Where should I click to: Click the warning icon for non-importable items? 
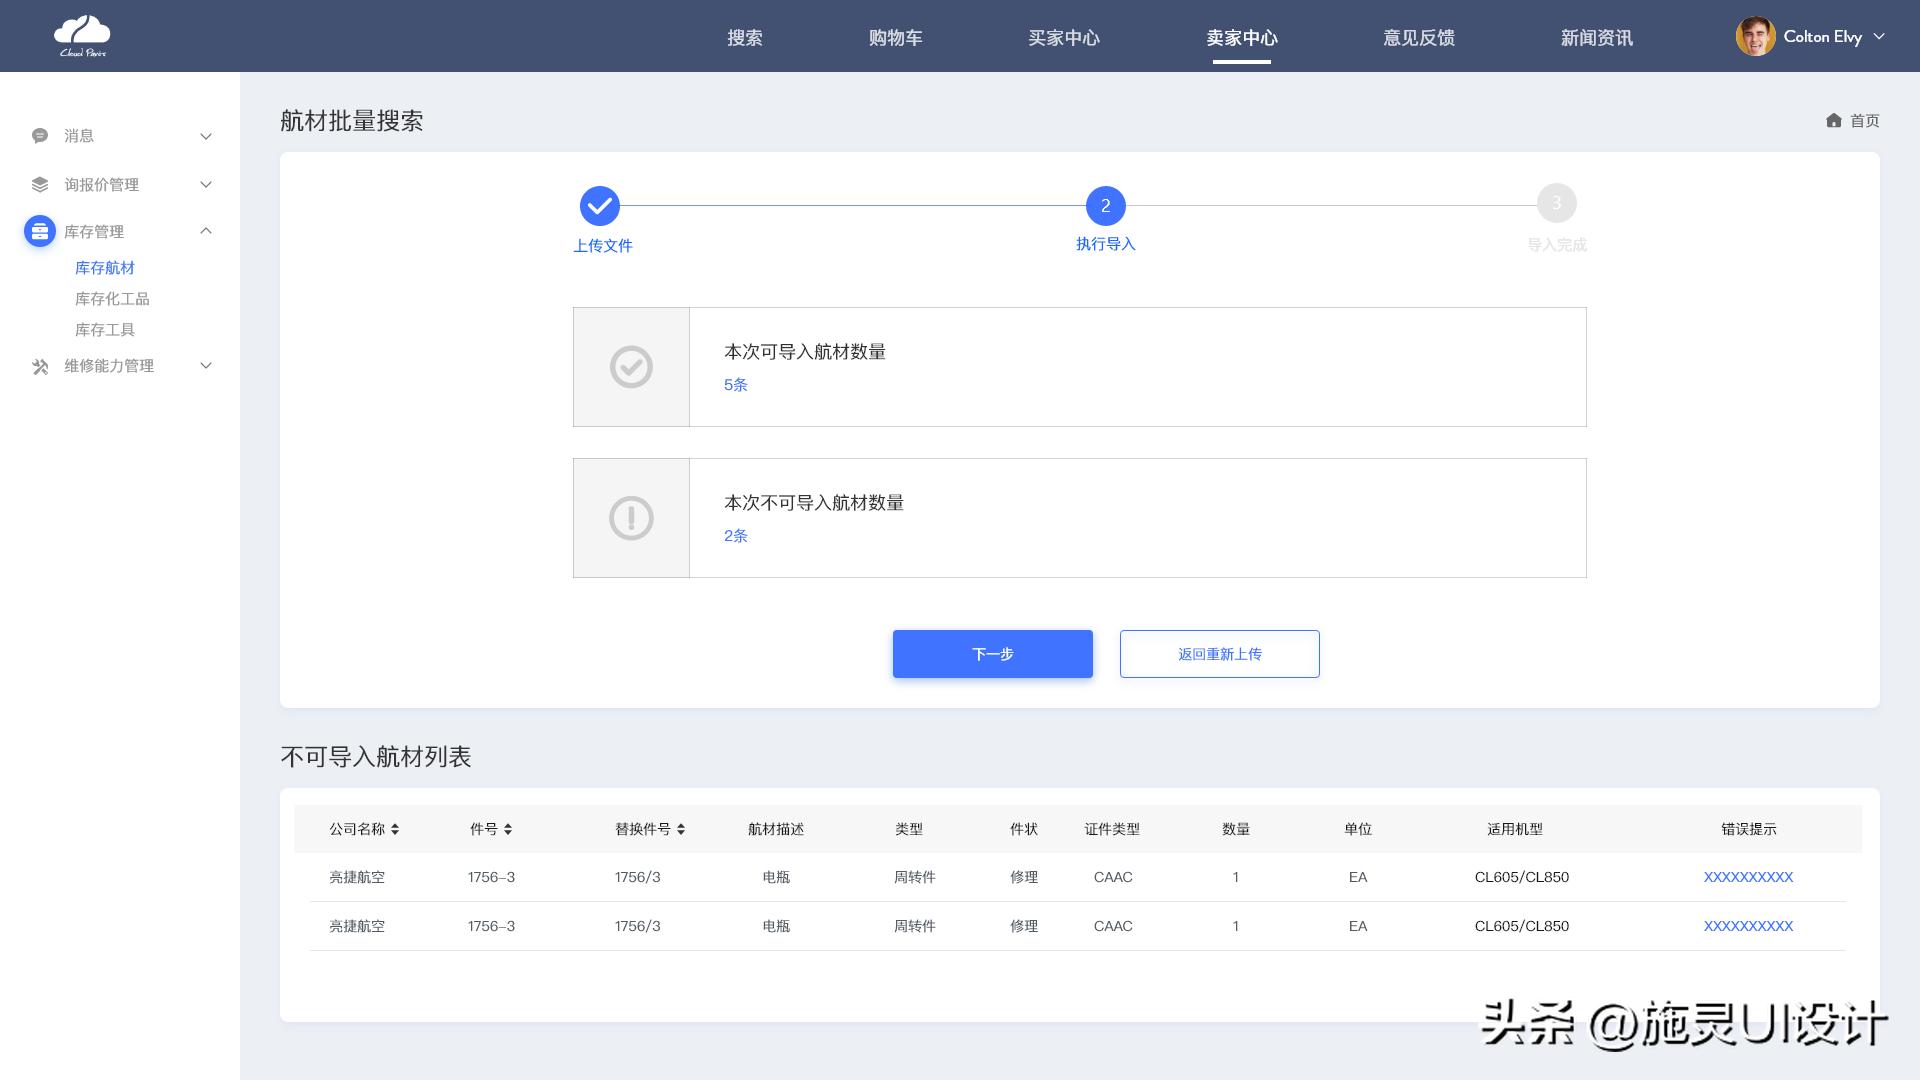click(x=630, y=518)
